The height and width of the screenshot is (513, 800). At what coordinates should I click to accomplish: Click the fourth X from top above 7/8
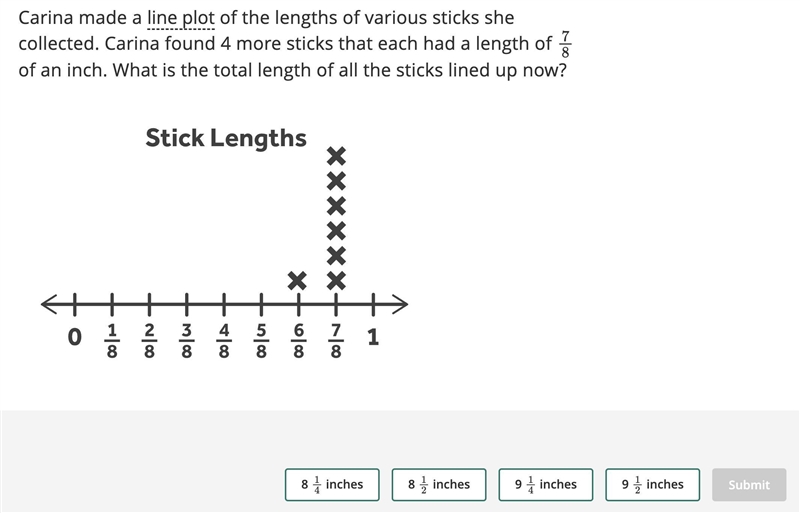(336, 231)
